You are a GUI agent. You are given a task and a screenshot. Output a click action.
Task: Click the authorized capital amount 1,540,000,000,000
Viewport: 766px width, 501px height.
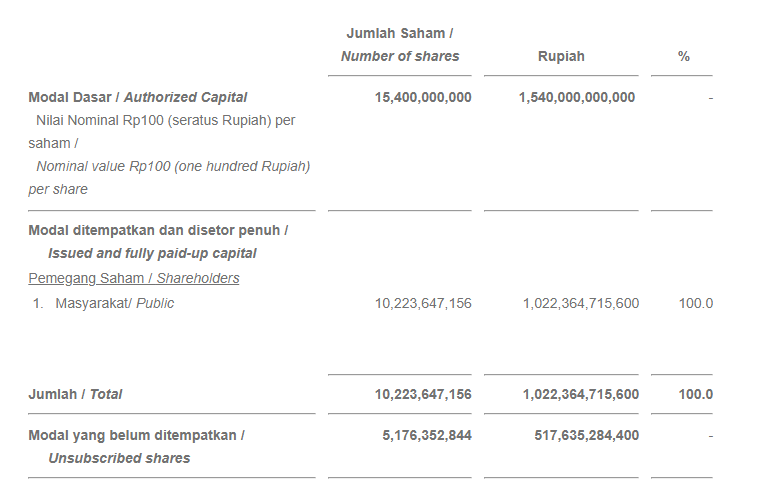pyautogui.click(x=577, y=97)
